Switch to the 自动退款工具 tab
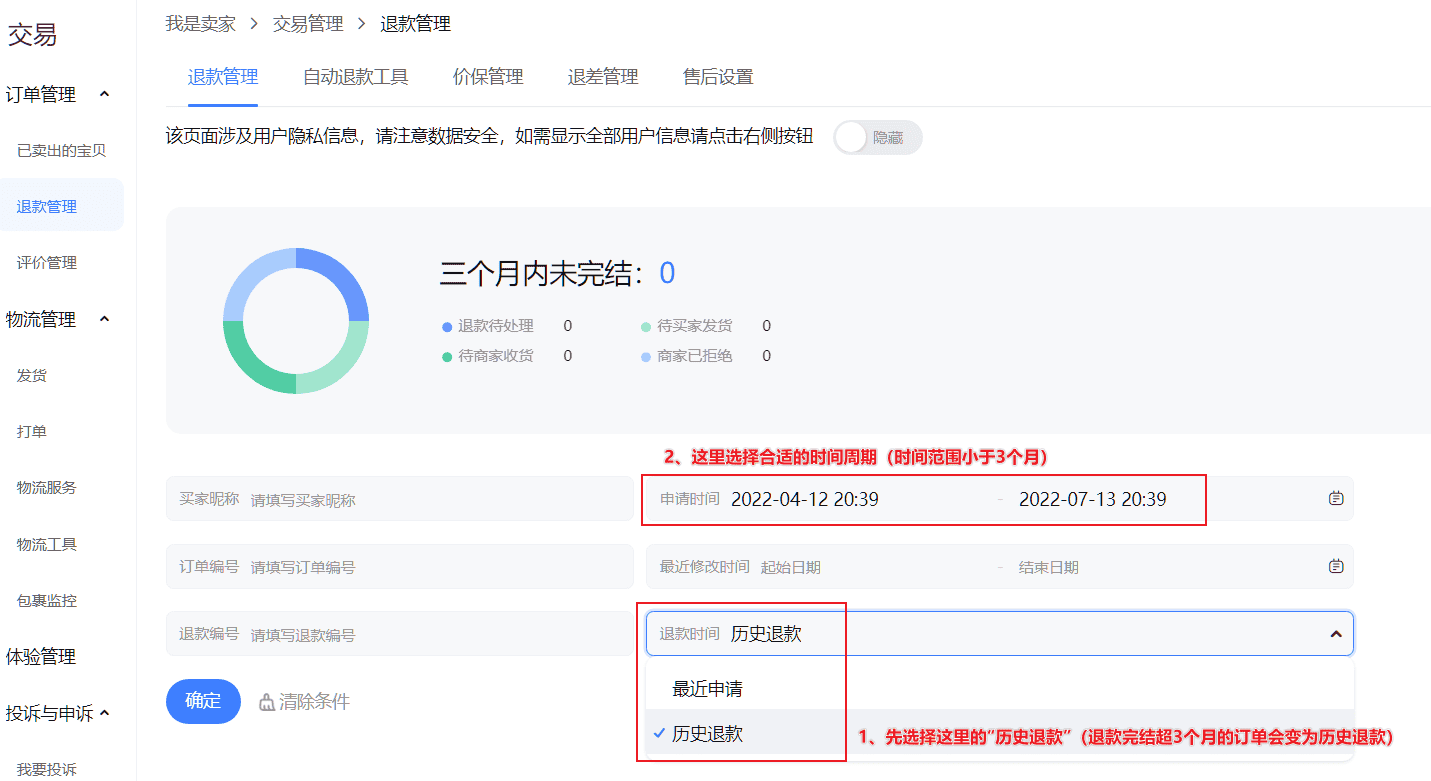Screen dimensions: 1431x781 click(x=355, y=76)
